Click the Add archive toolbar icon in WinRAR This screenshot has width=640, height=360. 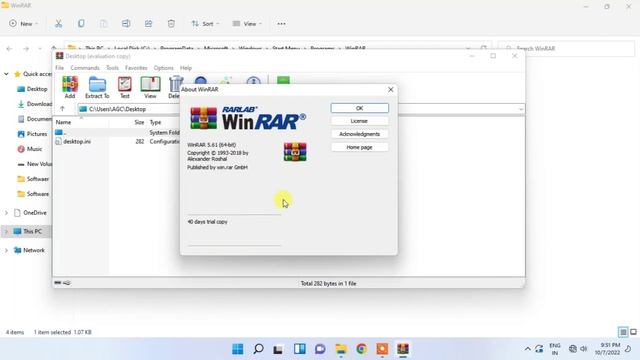tap(70, 87)
